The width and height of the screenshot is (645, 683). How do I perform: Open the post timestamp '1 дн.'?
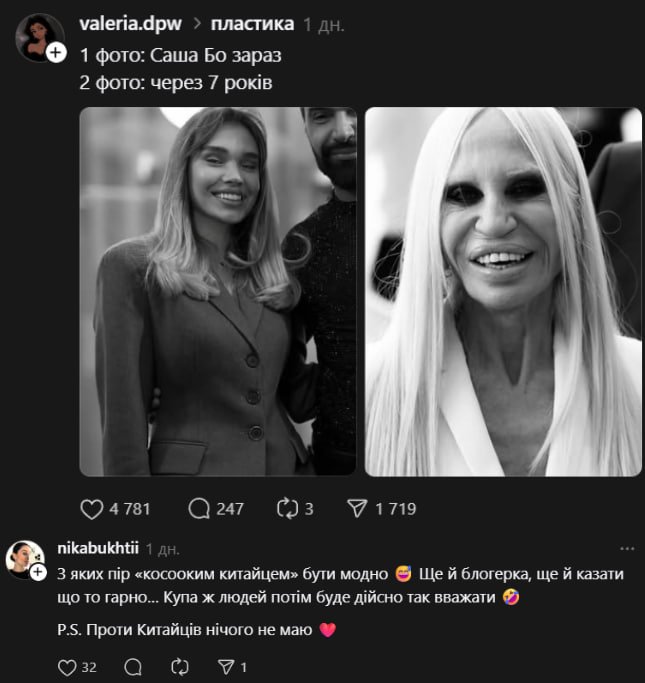coord(323,23)
